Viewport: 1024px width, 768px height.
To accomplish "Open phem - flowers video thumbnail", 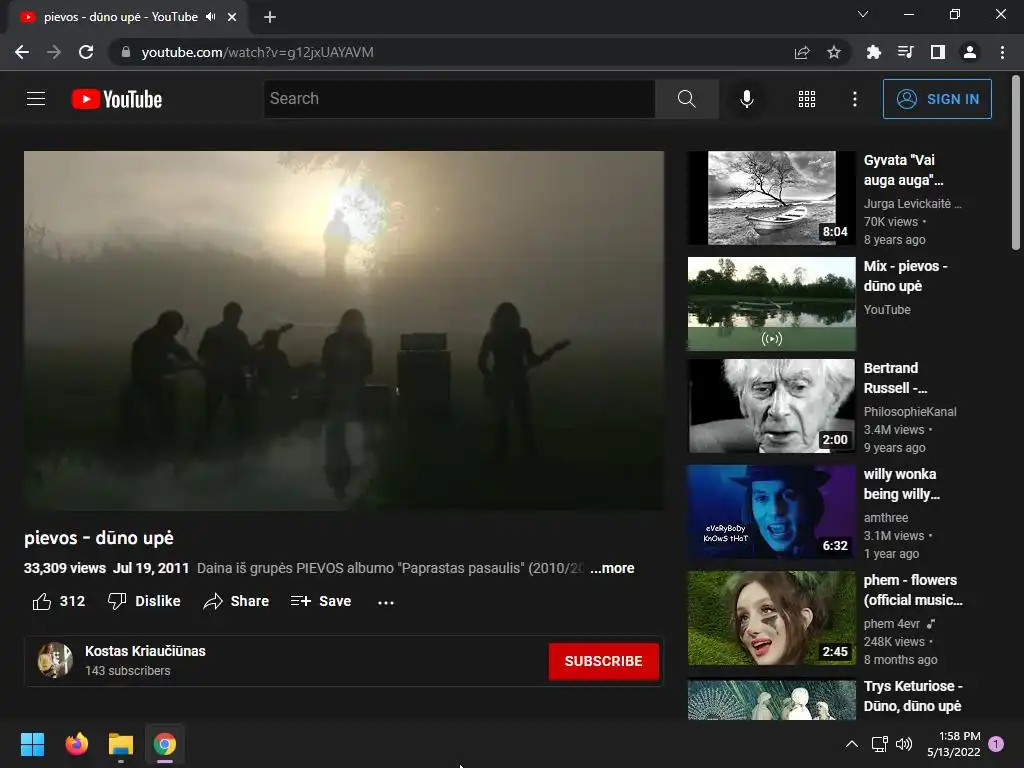I will coord(771,618).
